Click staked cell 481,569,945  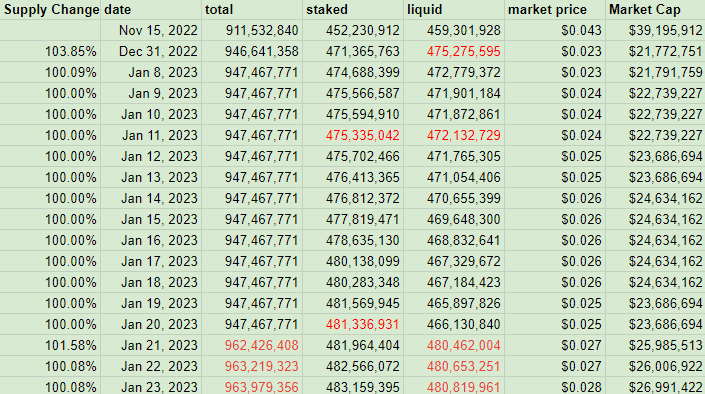tap(353, 303)
